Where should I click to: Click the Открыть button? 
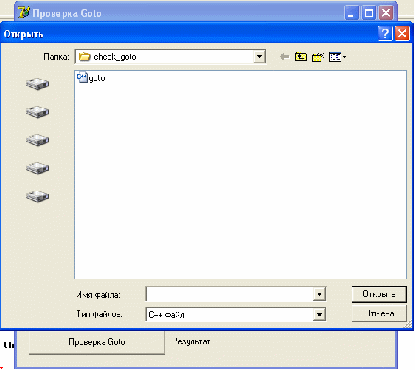click(x=379, y=294)
